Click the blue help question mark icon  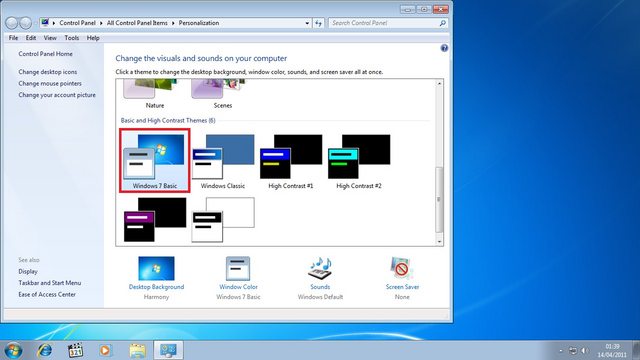point(444,48)
